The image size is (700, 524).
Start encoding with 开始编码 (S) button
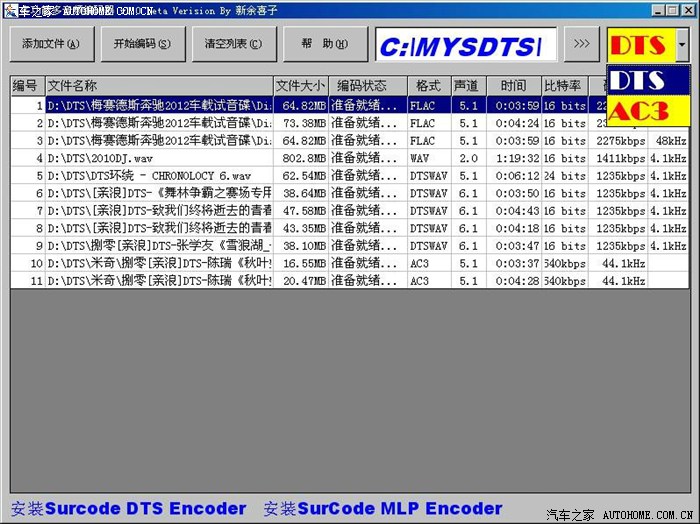pyautogui.click(x=143, y=44)
